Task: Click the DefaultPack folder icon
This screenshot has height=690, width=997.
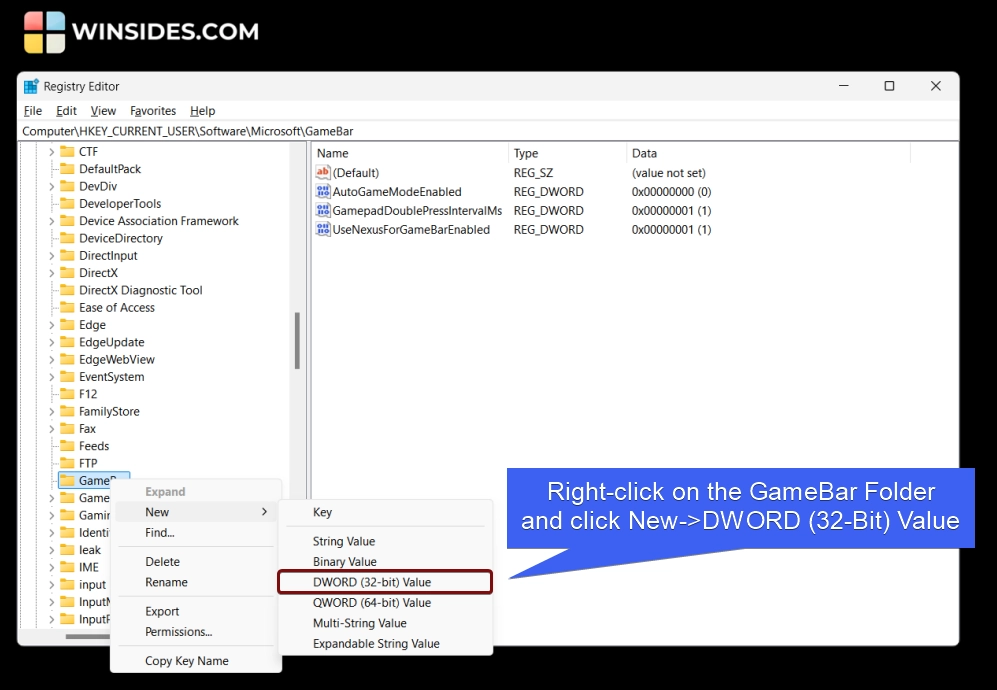Action: coord(67,169)
